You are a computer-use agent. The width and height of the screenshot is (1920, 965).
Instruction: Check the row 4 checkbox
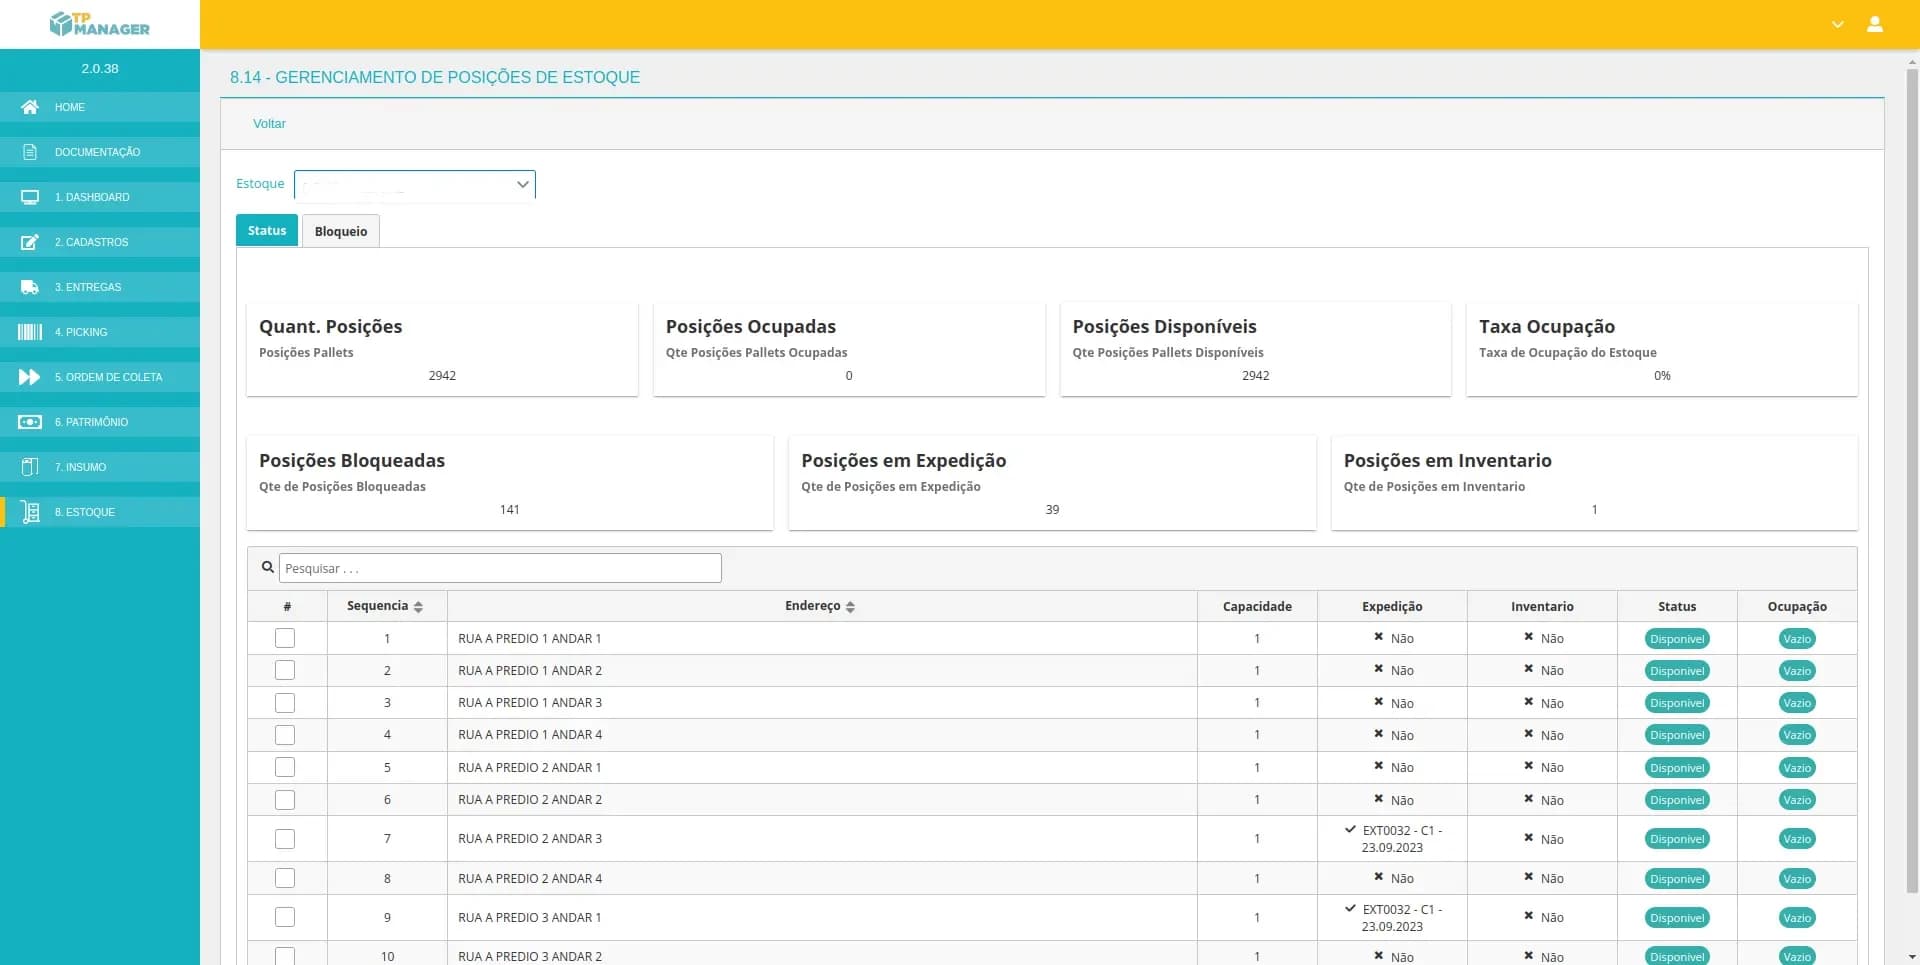click(285, 735)
